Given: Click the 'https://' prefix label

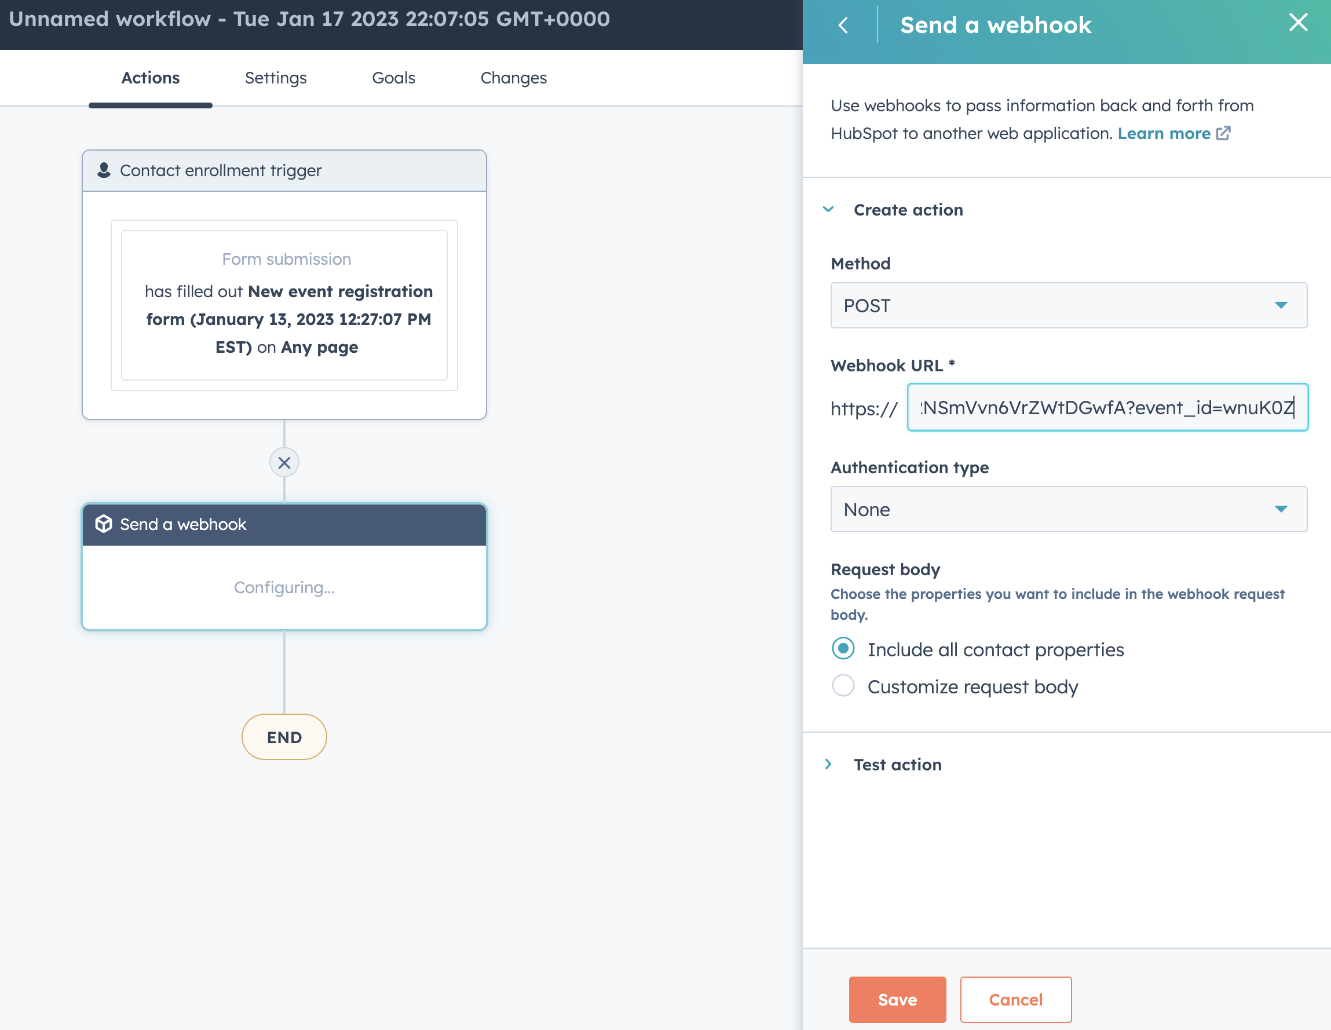Looking at the screenshot, I should (x=864, y=408).
